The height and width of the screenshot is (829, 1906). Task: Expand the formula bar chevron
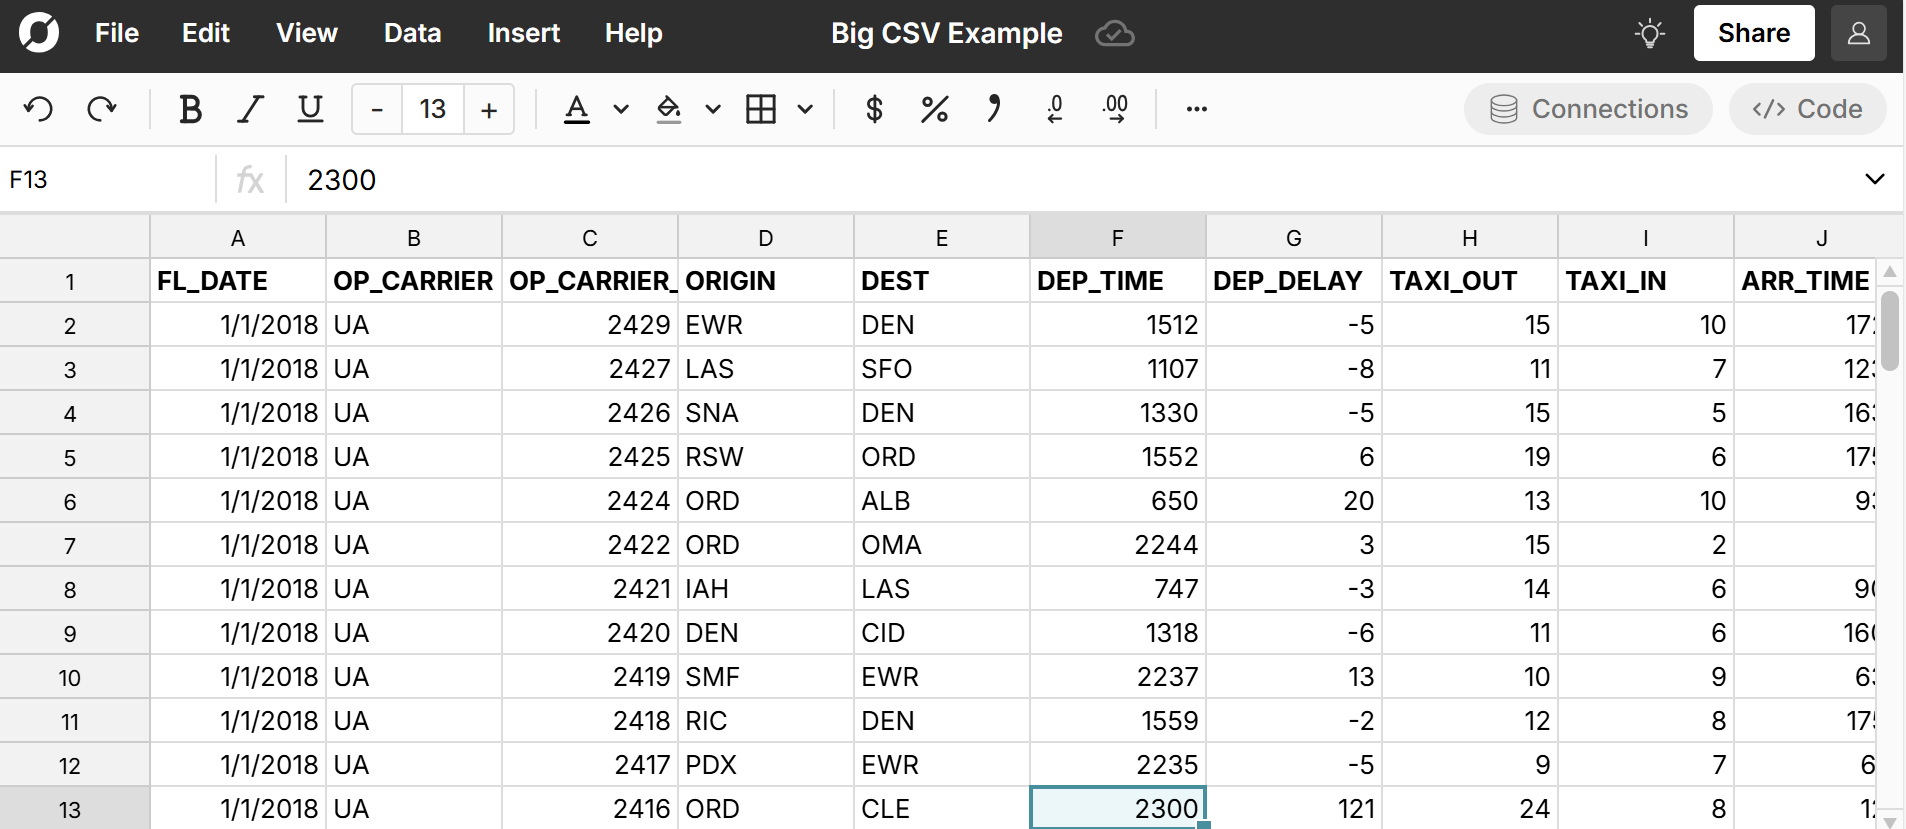tap(1874, 179)
